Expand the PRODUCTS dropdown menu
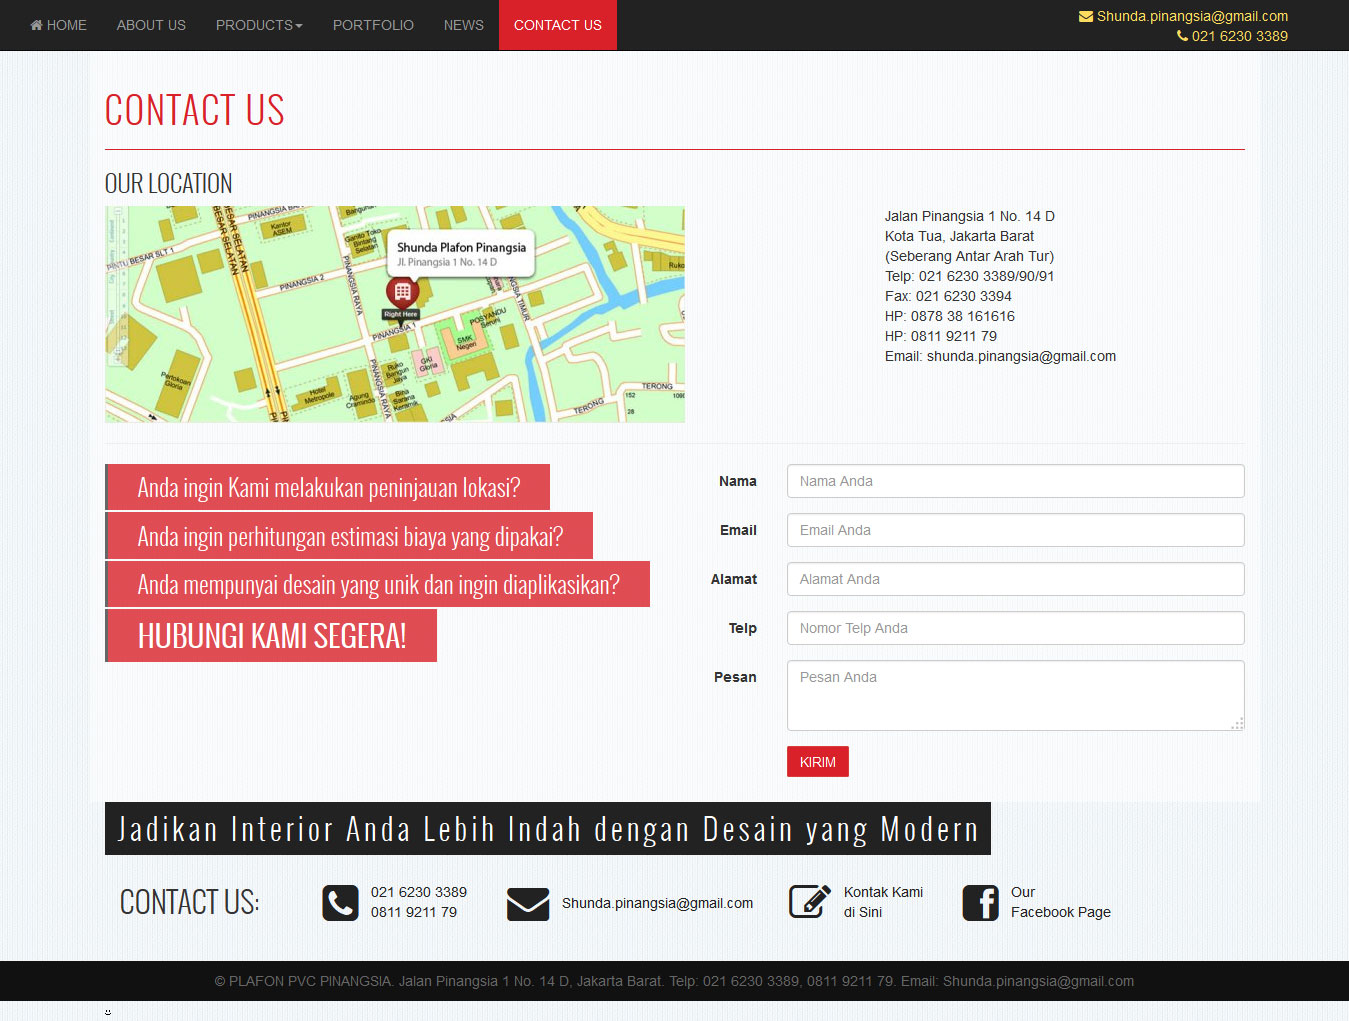1349x1021 pixels. (x=259, y=25)
